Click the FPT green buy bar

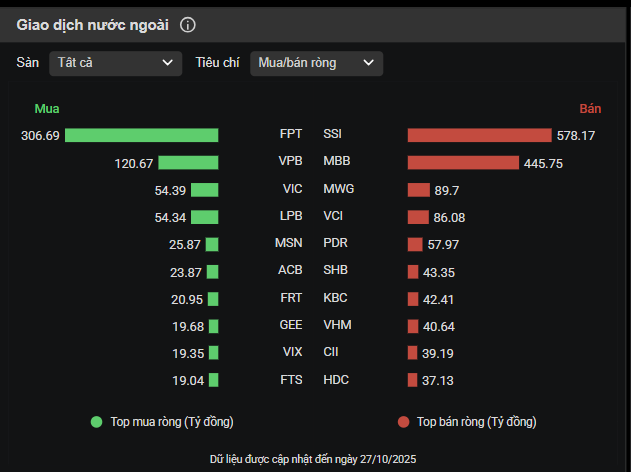tap(141, 135)
